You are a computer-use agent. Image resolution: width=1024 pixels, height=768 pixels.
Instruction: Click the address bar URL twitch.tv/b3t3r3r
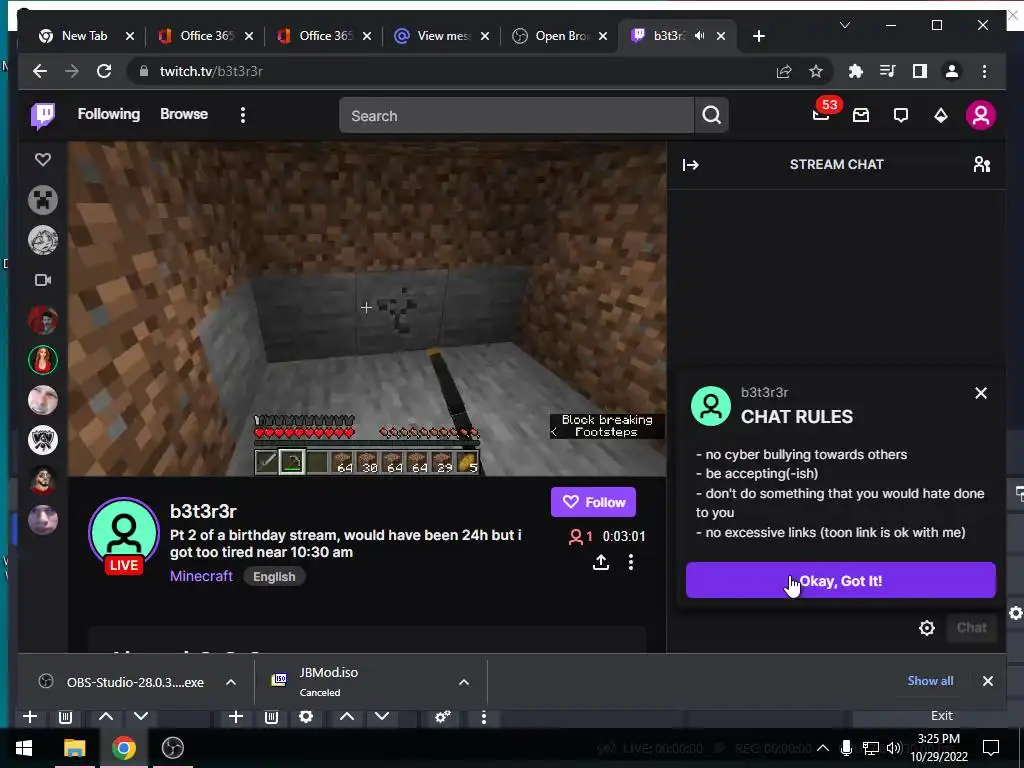click(211, 71)
